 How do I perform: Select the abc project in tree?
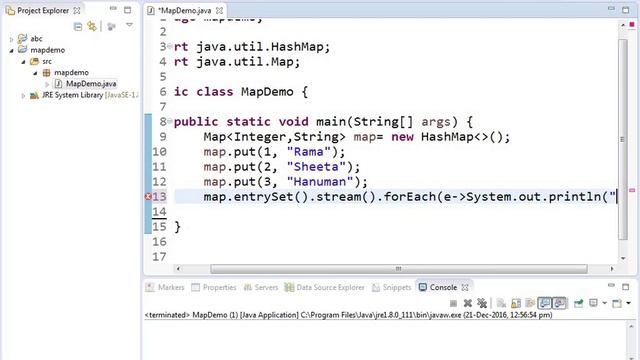[x=36, y=39]
